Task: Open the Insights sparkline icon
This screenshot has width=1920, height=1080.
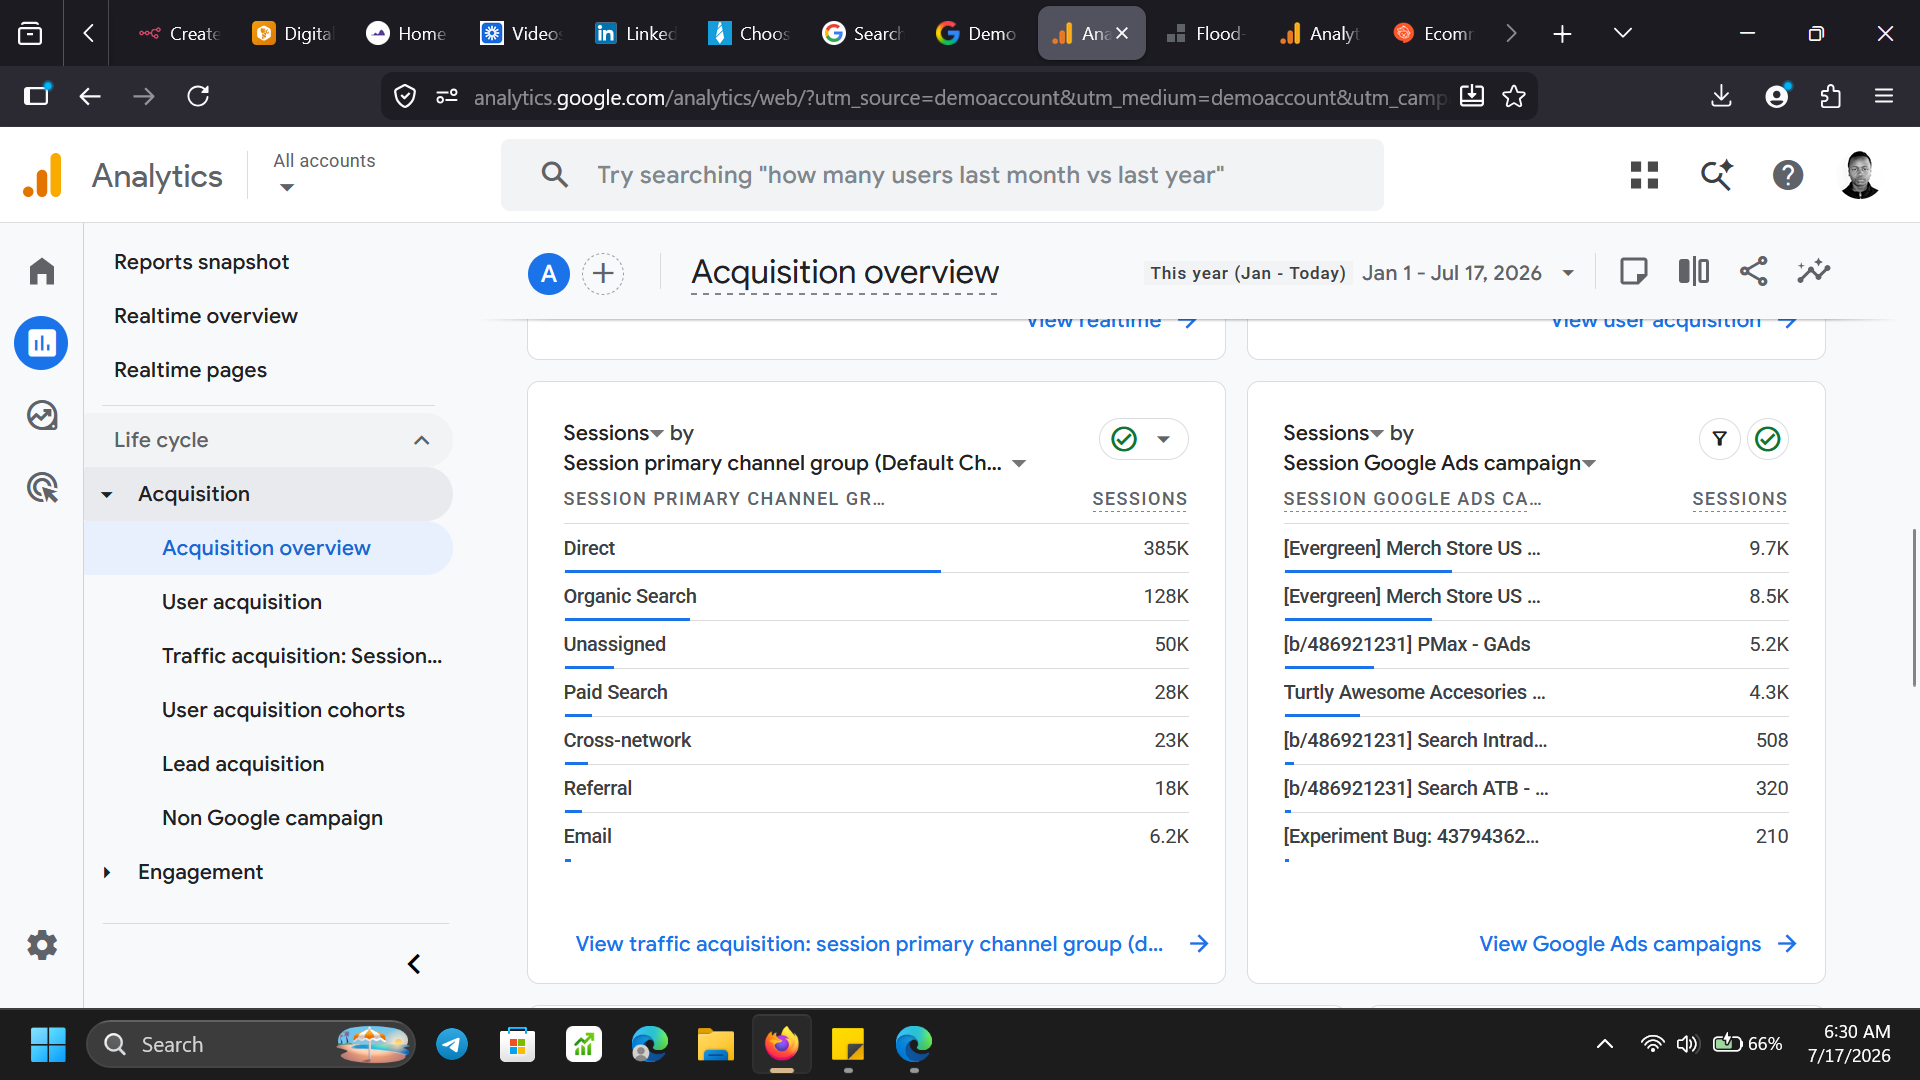Action: (1814, 272)
